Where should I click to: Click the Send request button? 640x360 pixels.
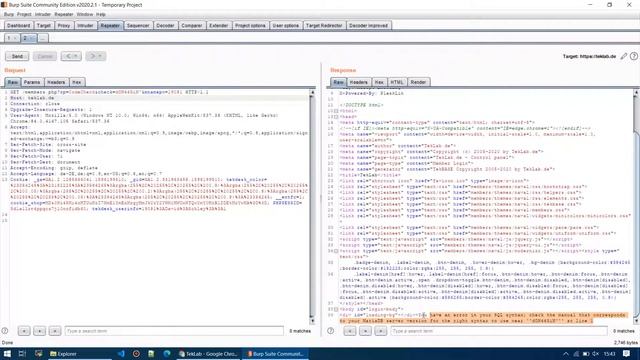click(17, 56)
